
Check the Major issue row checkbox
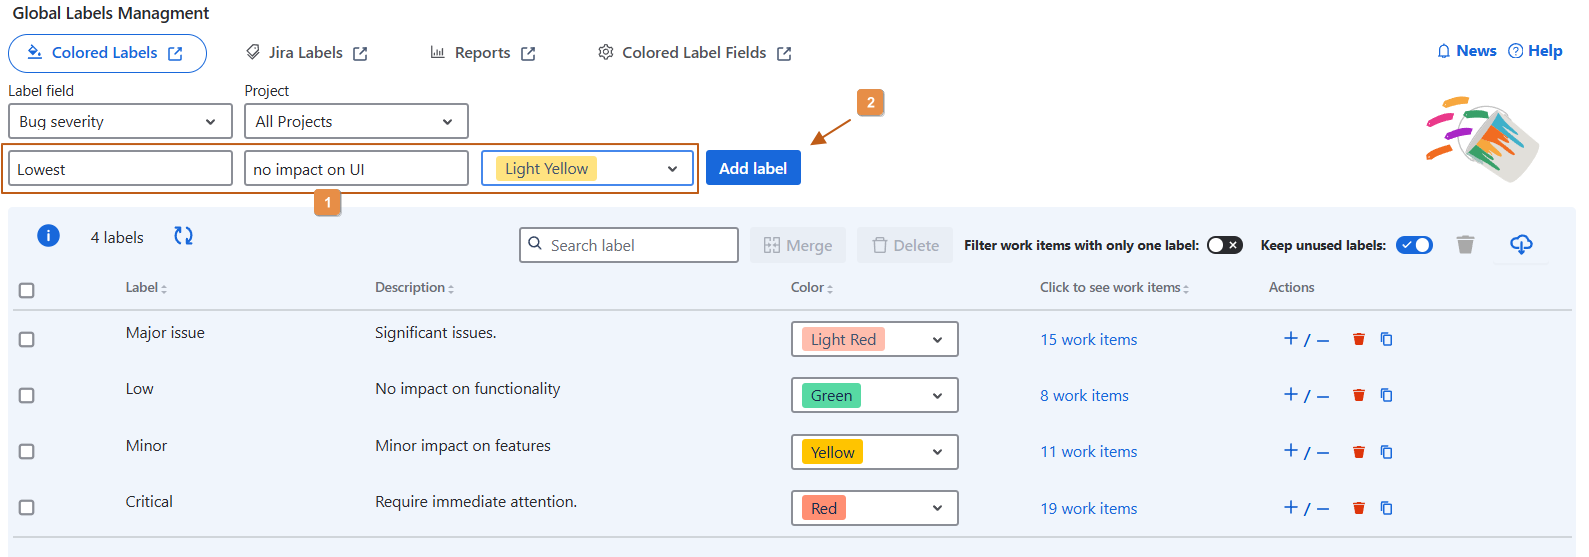(27, 340)
